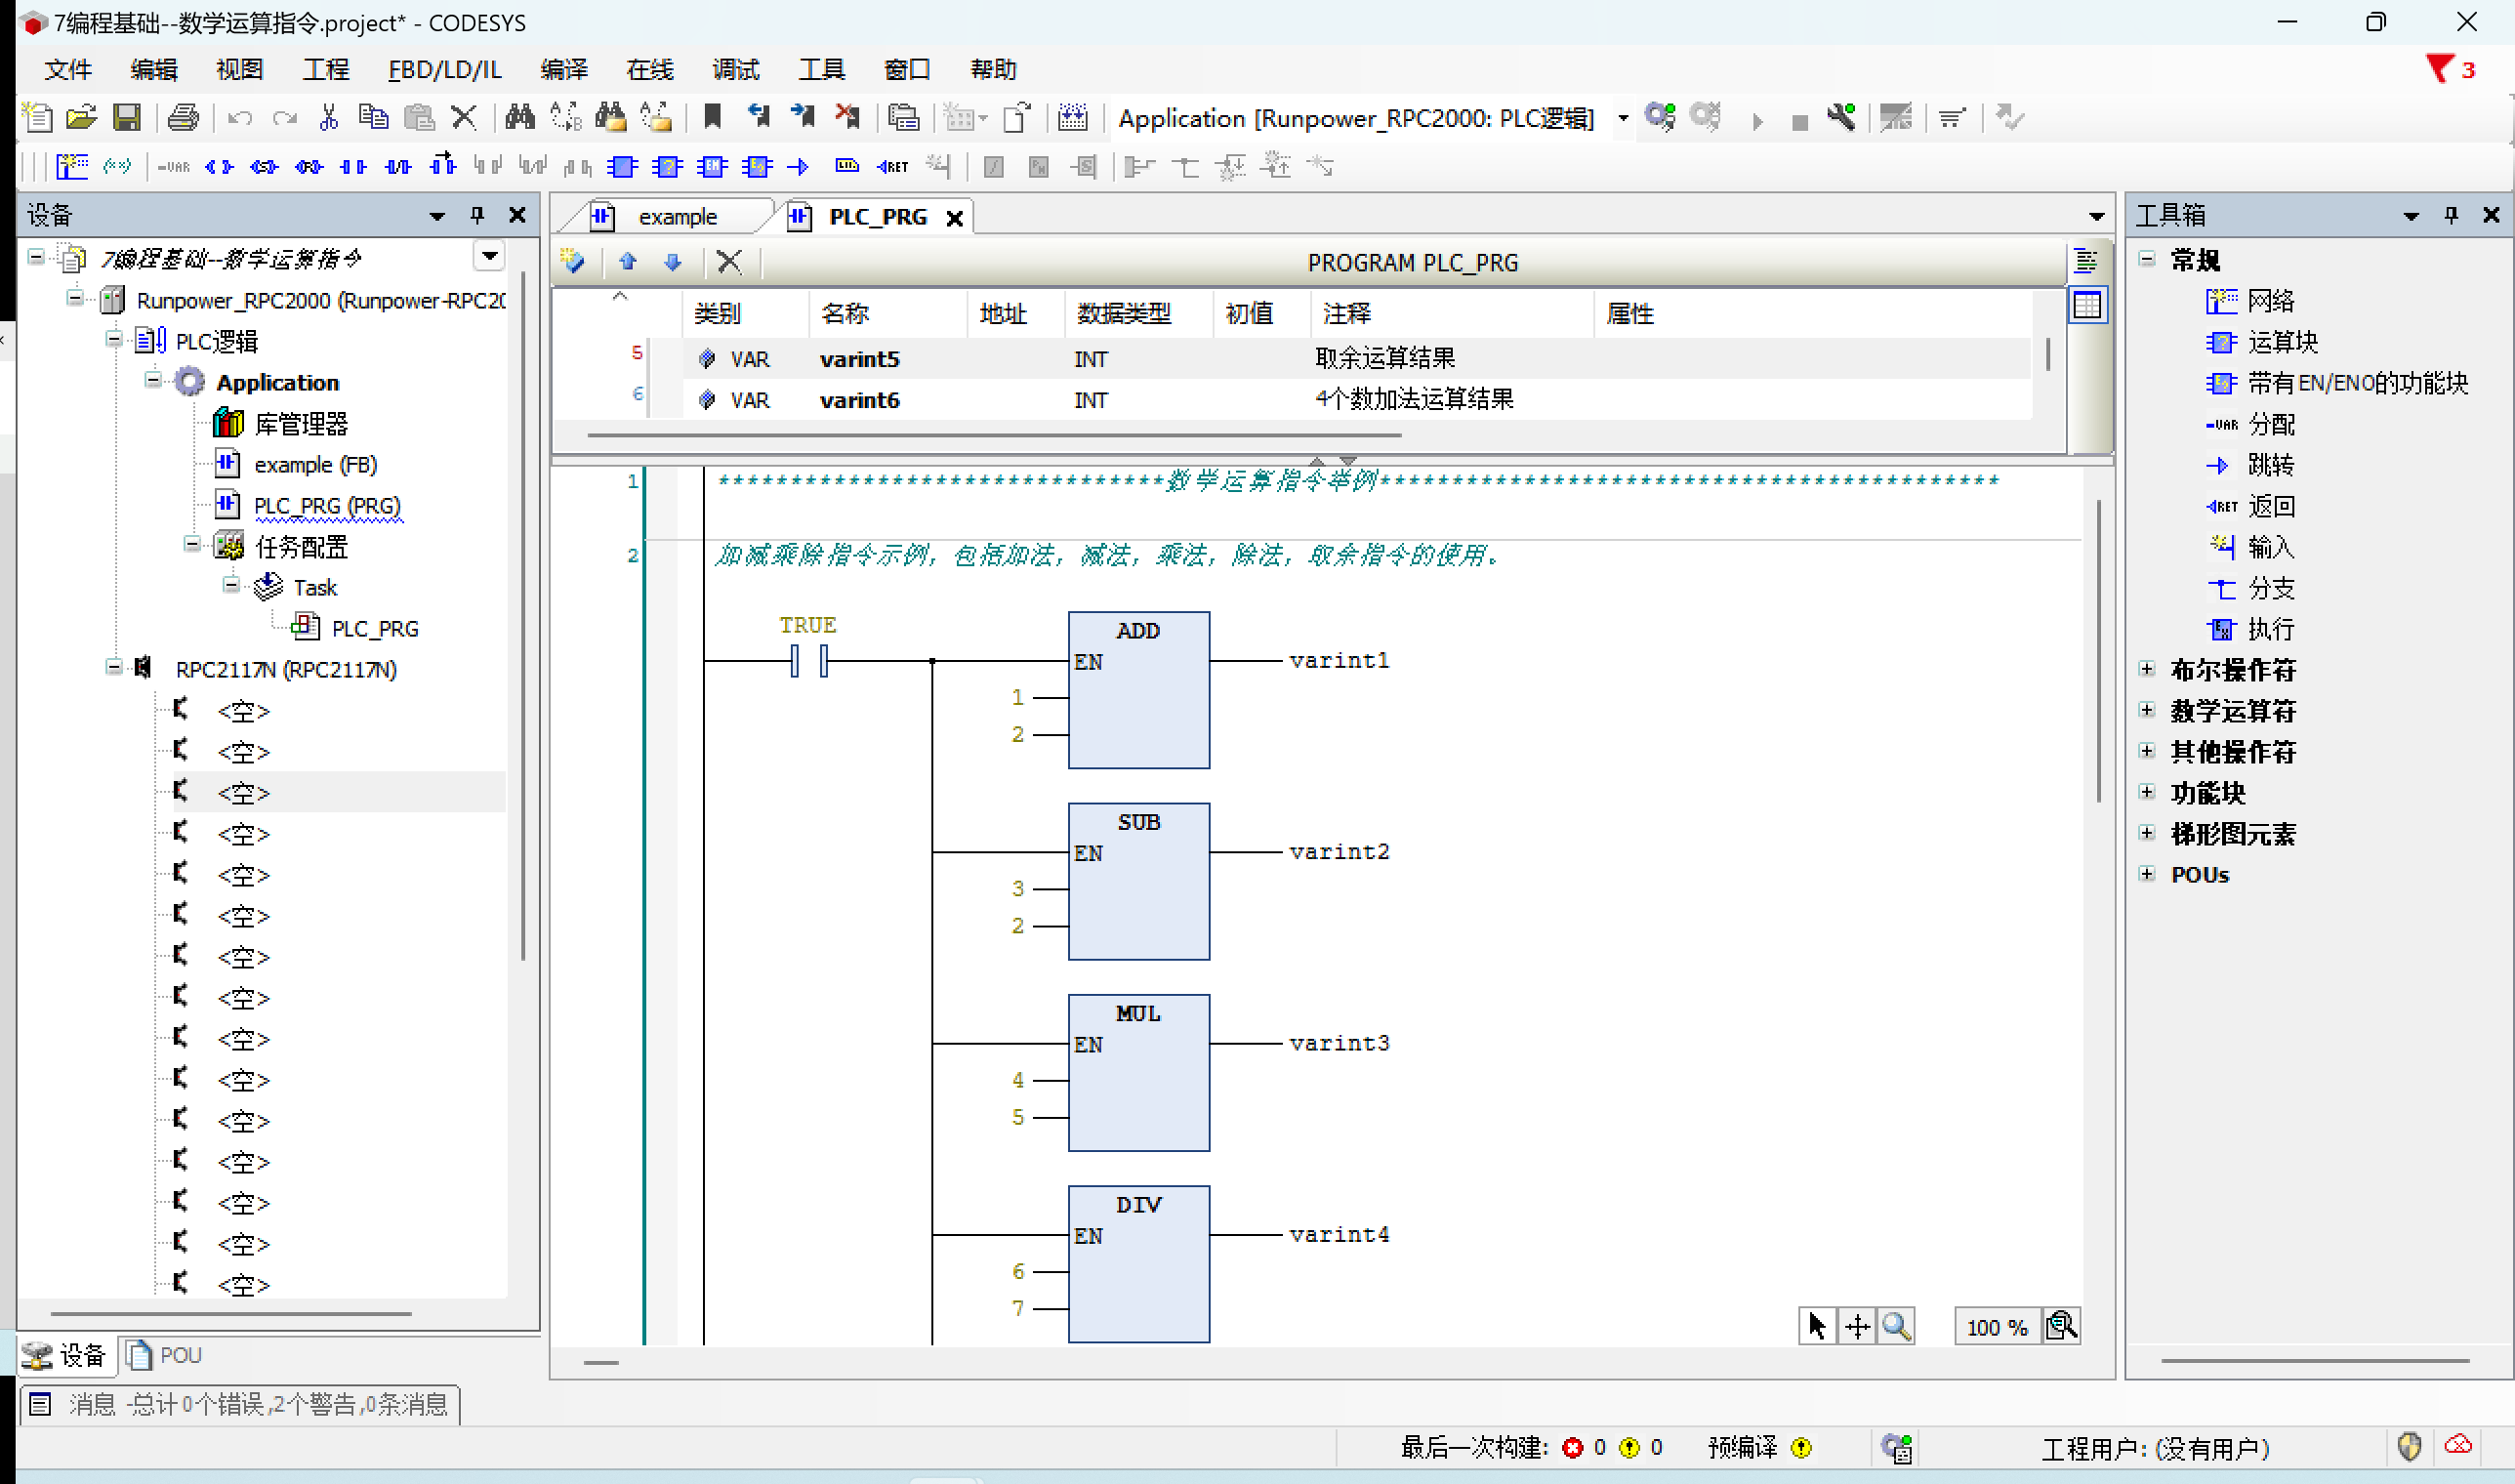Click the Clear all bookmarks icon
The height and width of the screenshot is (1484, 2515).
coord(847,118)
